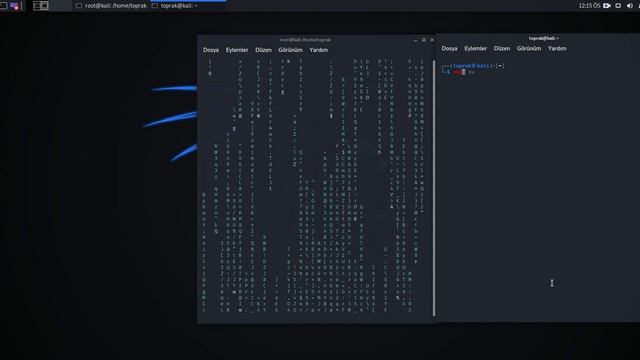This screenshot has width=640, height=360.
Task: Open Görünüm menu in toprak@kali terminal
Action: pyautogui.click(x=529, y=48)
